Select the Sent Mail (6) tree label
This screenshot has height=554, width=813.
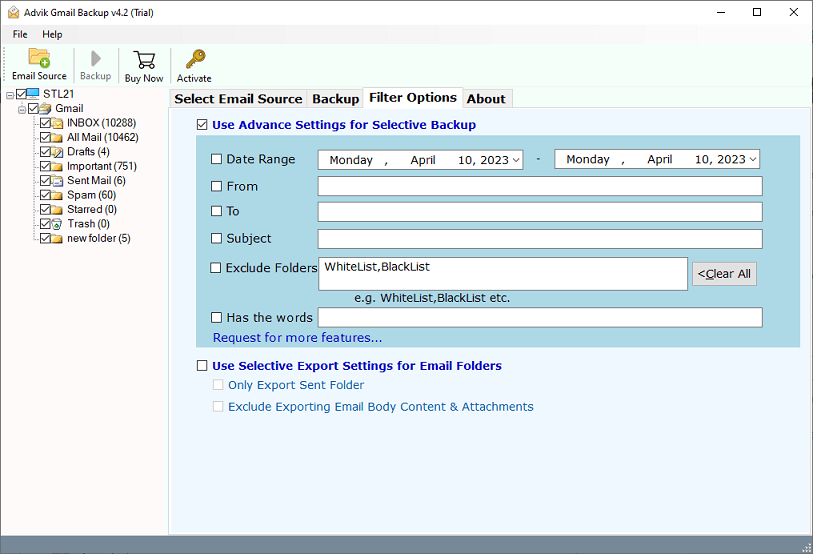pos(96,181)
